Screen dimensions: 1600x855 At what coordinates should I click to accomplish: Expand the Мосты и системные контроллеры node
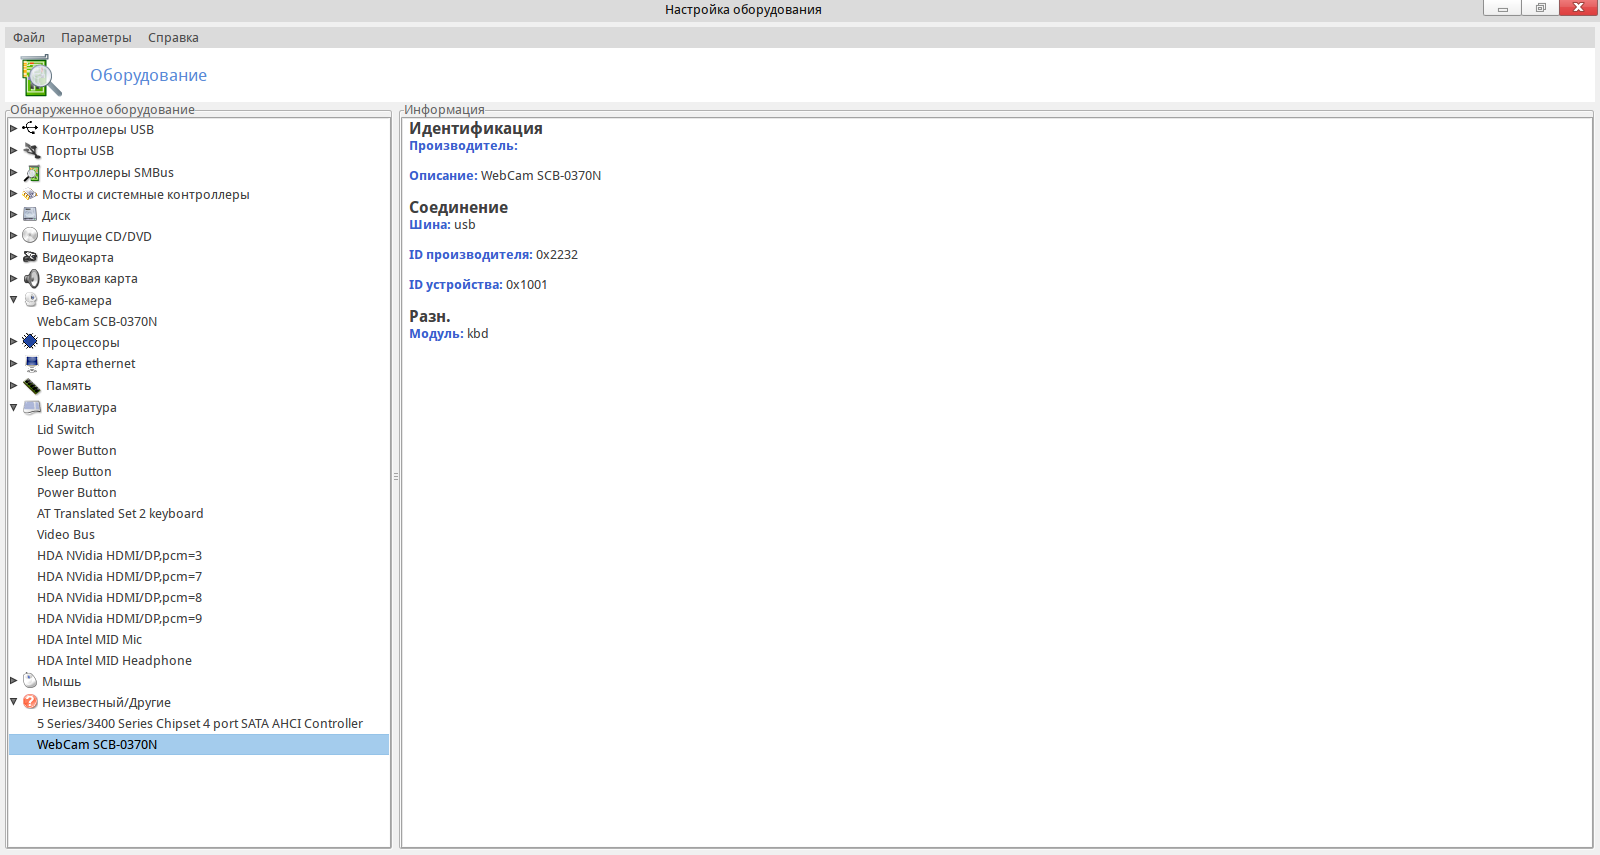pos(14,194)
